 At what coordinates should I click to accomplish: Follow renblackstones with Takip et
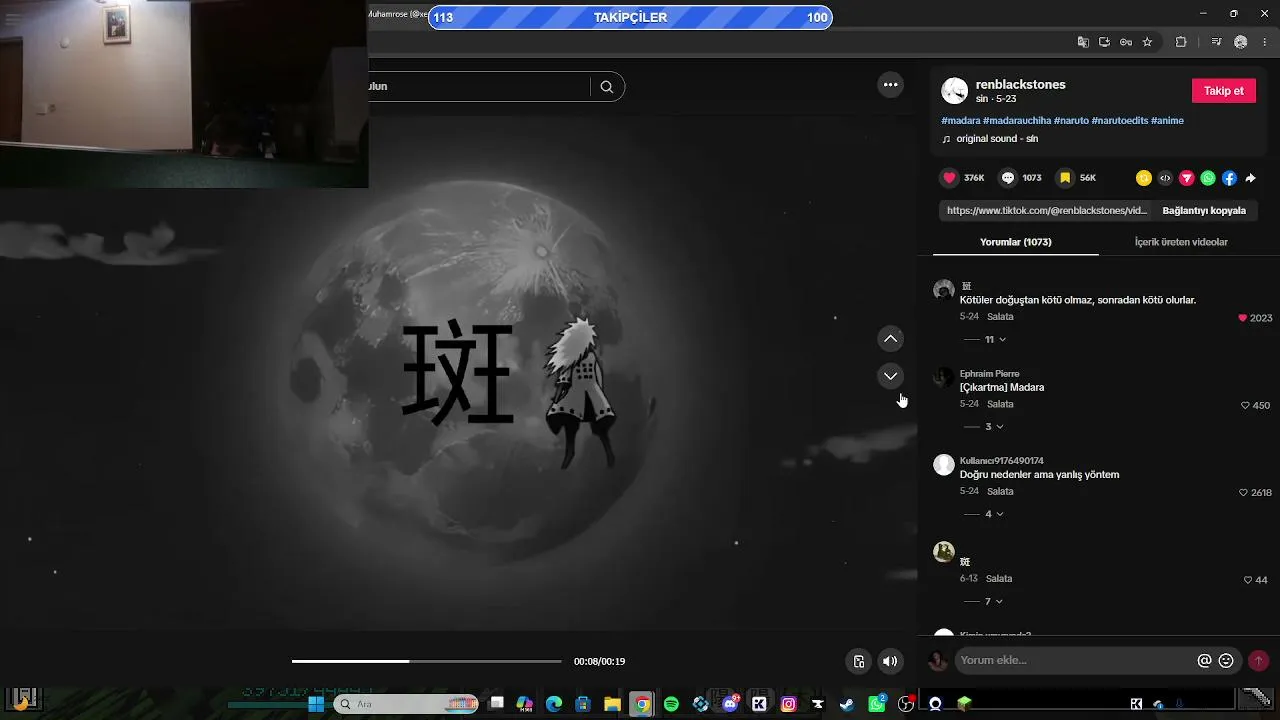click(1223, 91)
